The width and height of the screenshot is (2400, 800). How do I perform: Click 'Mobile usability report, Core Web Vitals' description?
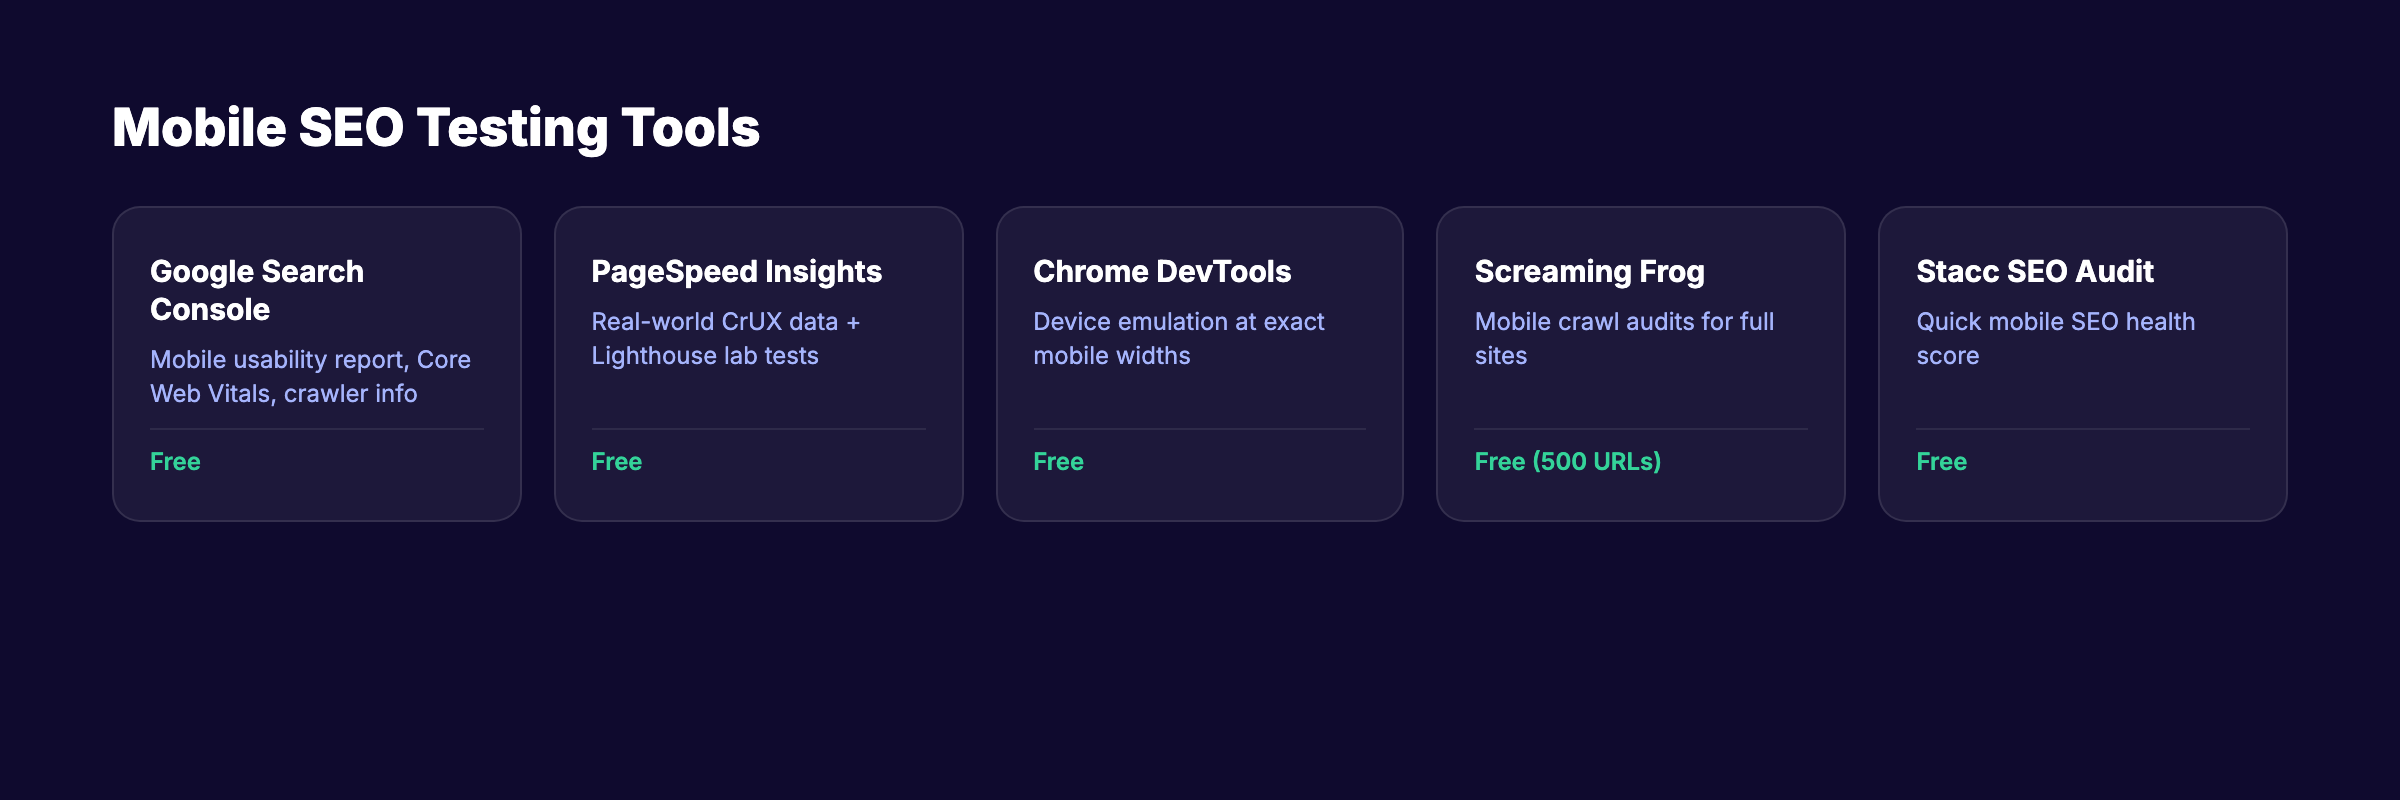(x=310, y=376)
